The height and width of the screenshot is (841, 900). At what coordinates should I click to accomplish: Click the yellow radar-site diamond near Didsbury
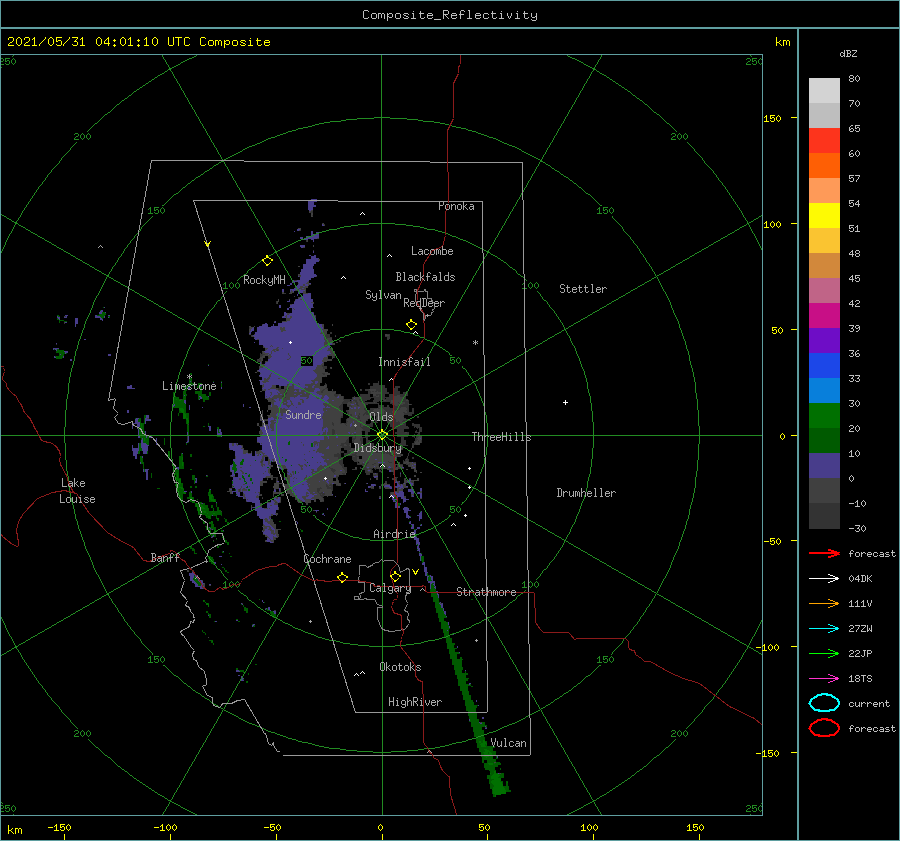382,435
